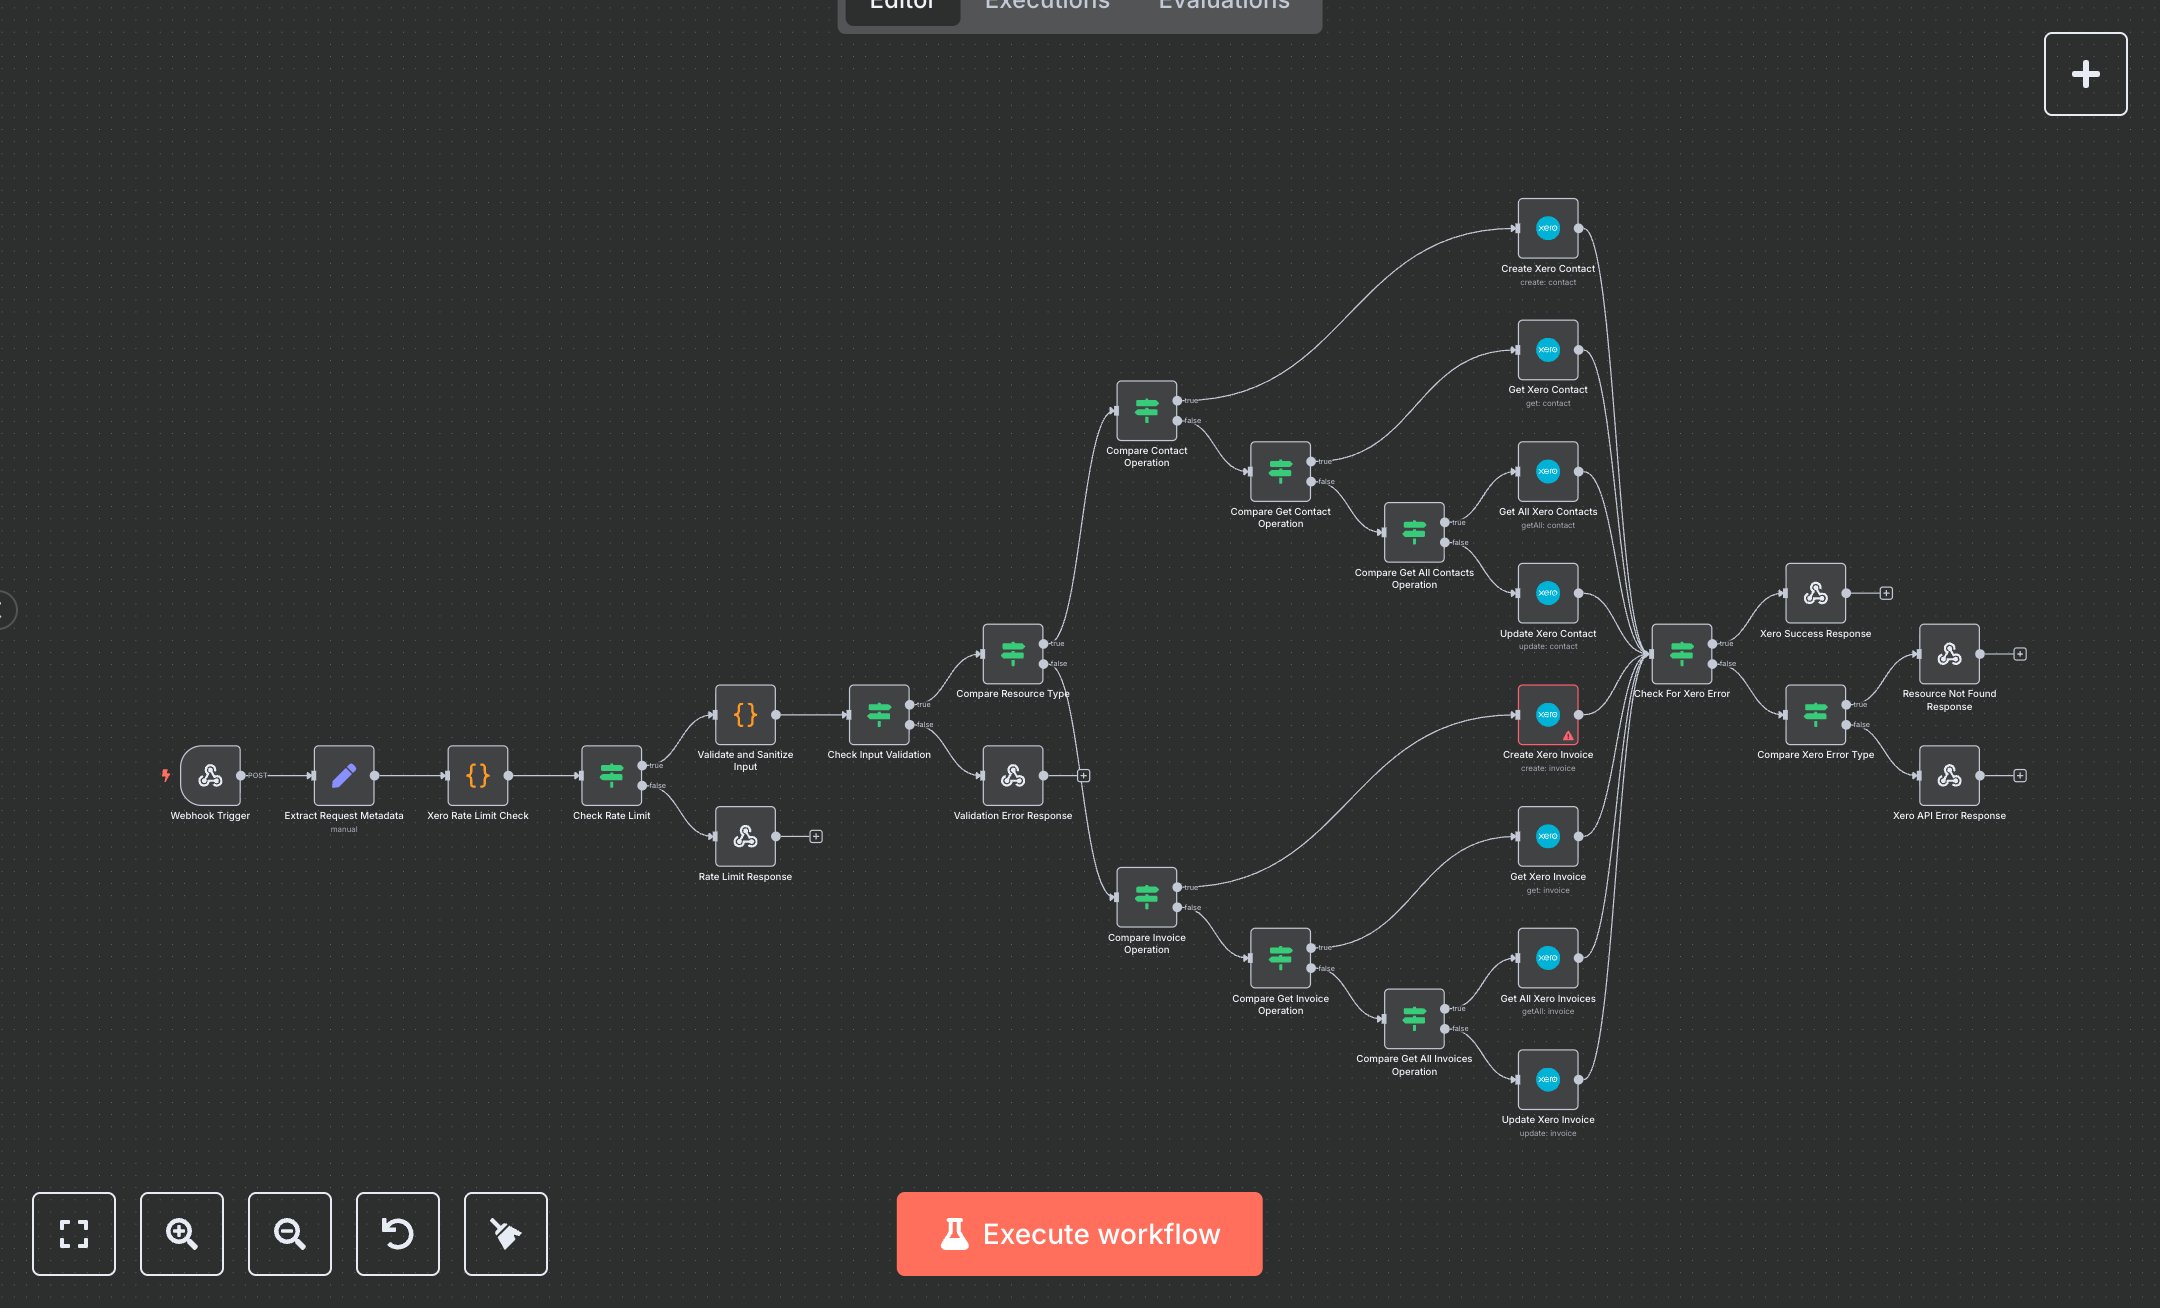Click the Create Xero Contact node
Viewport: 2160px width, 1308px height.
point(1547,228)
